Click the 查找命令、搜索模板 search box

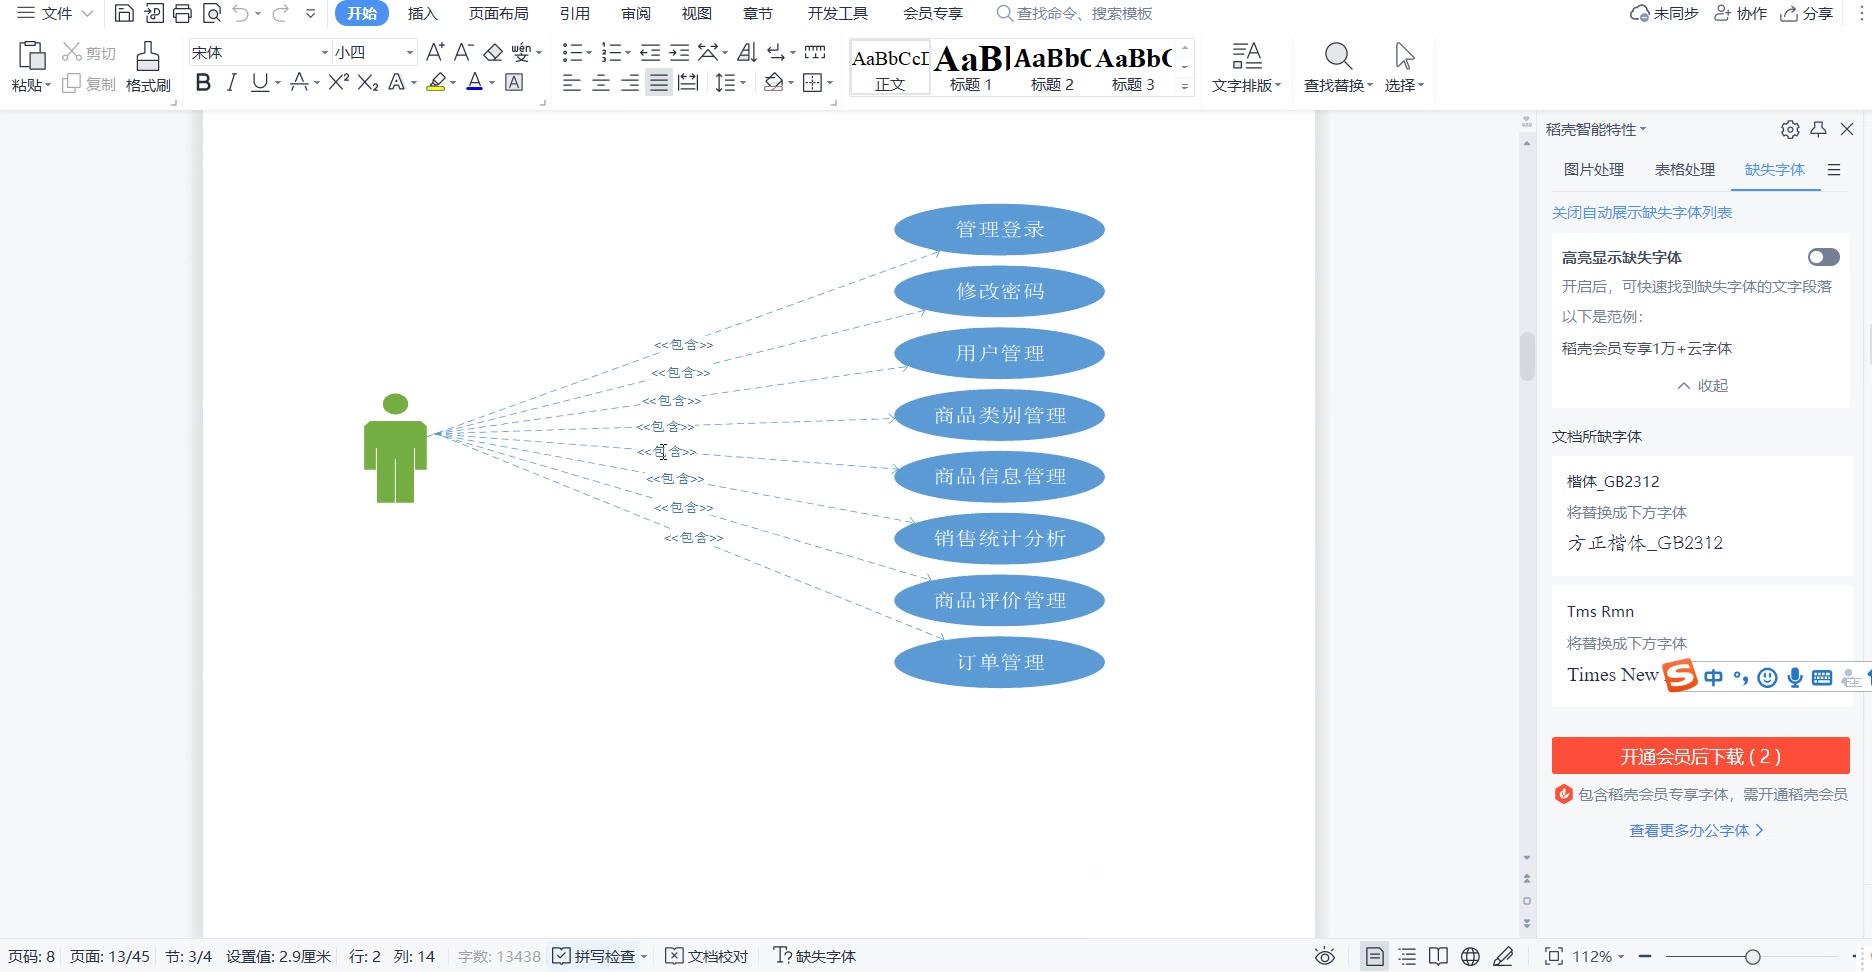pos(1074,13)
